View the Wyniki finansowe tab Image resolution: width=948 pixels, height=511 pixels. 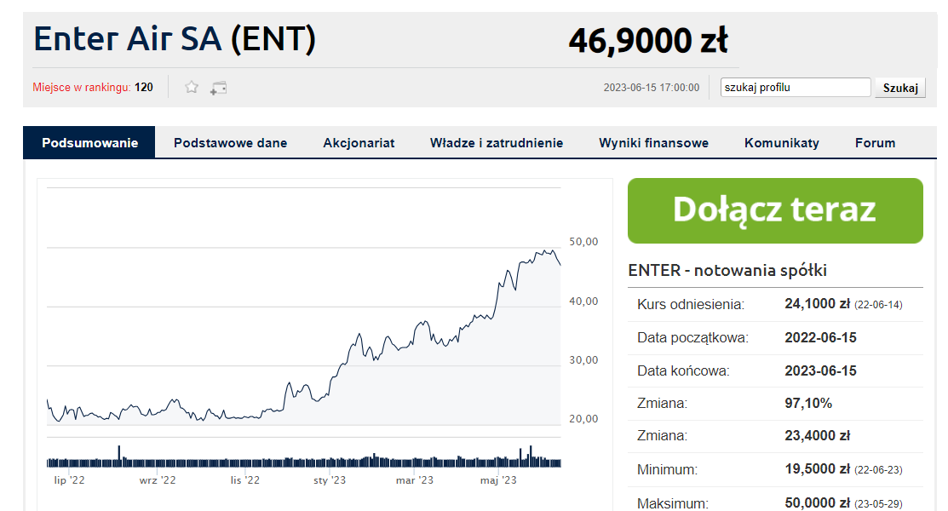tap(654, 143)
